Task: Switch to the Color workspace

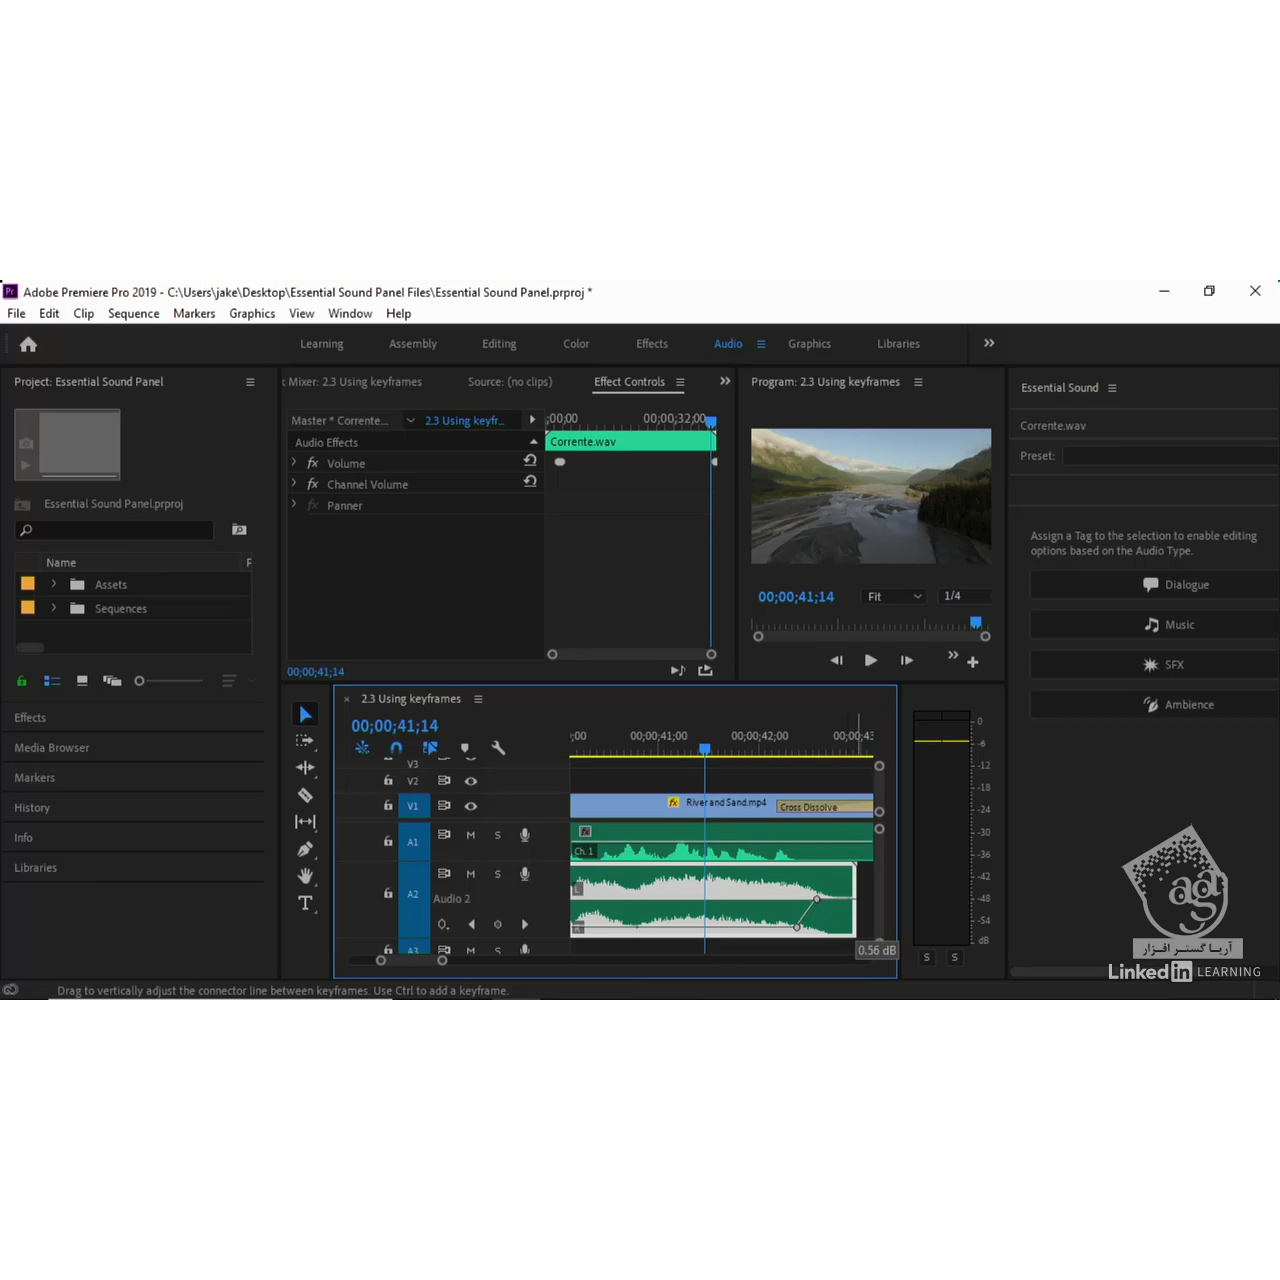Action: tap(576, 344)
